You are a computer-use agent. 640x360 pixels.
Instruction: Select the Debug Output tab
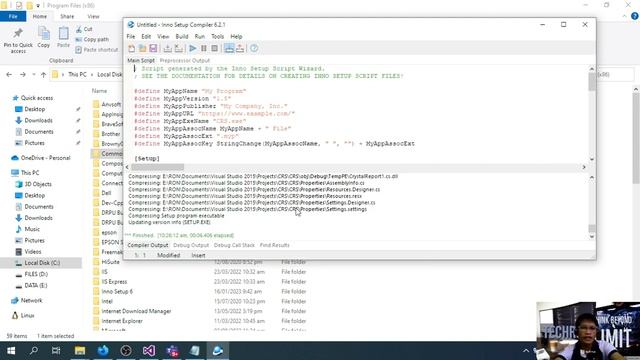pyautogui.click(x=191, y=245)
